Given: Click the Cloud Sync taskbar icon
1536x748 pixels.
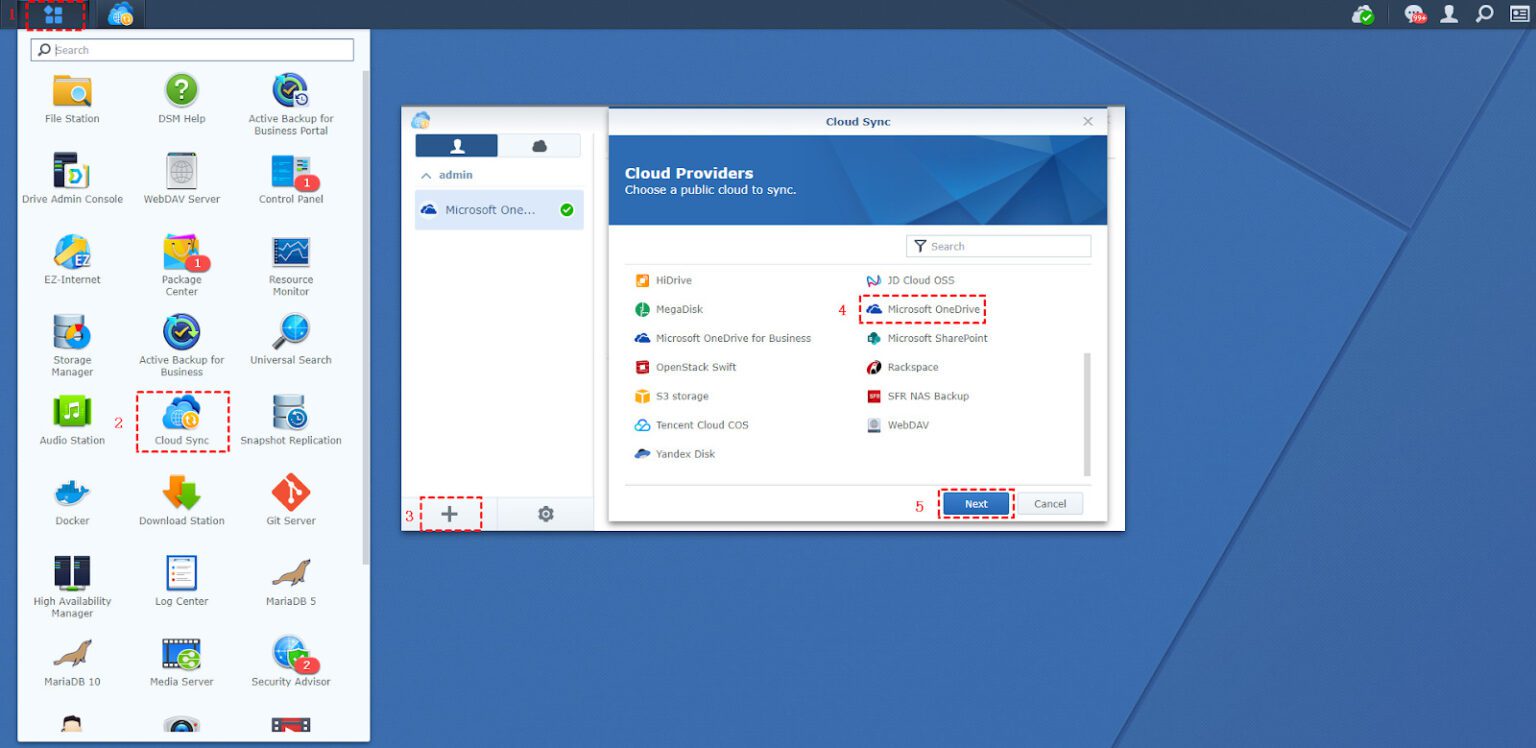Looking at the screenshot, I should point(121,14).
